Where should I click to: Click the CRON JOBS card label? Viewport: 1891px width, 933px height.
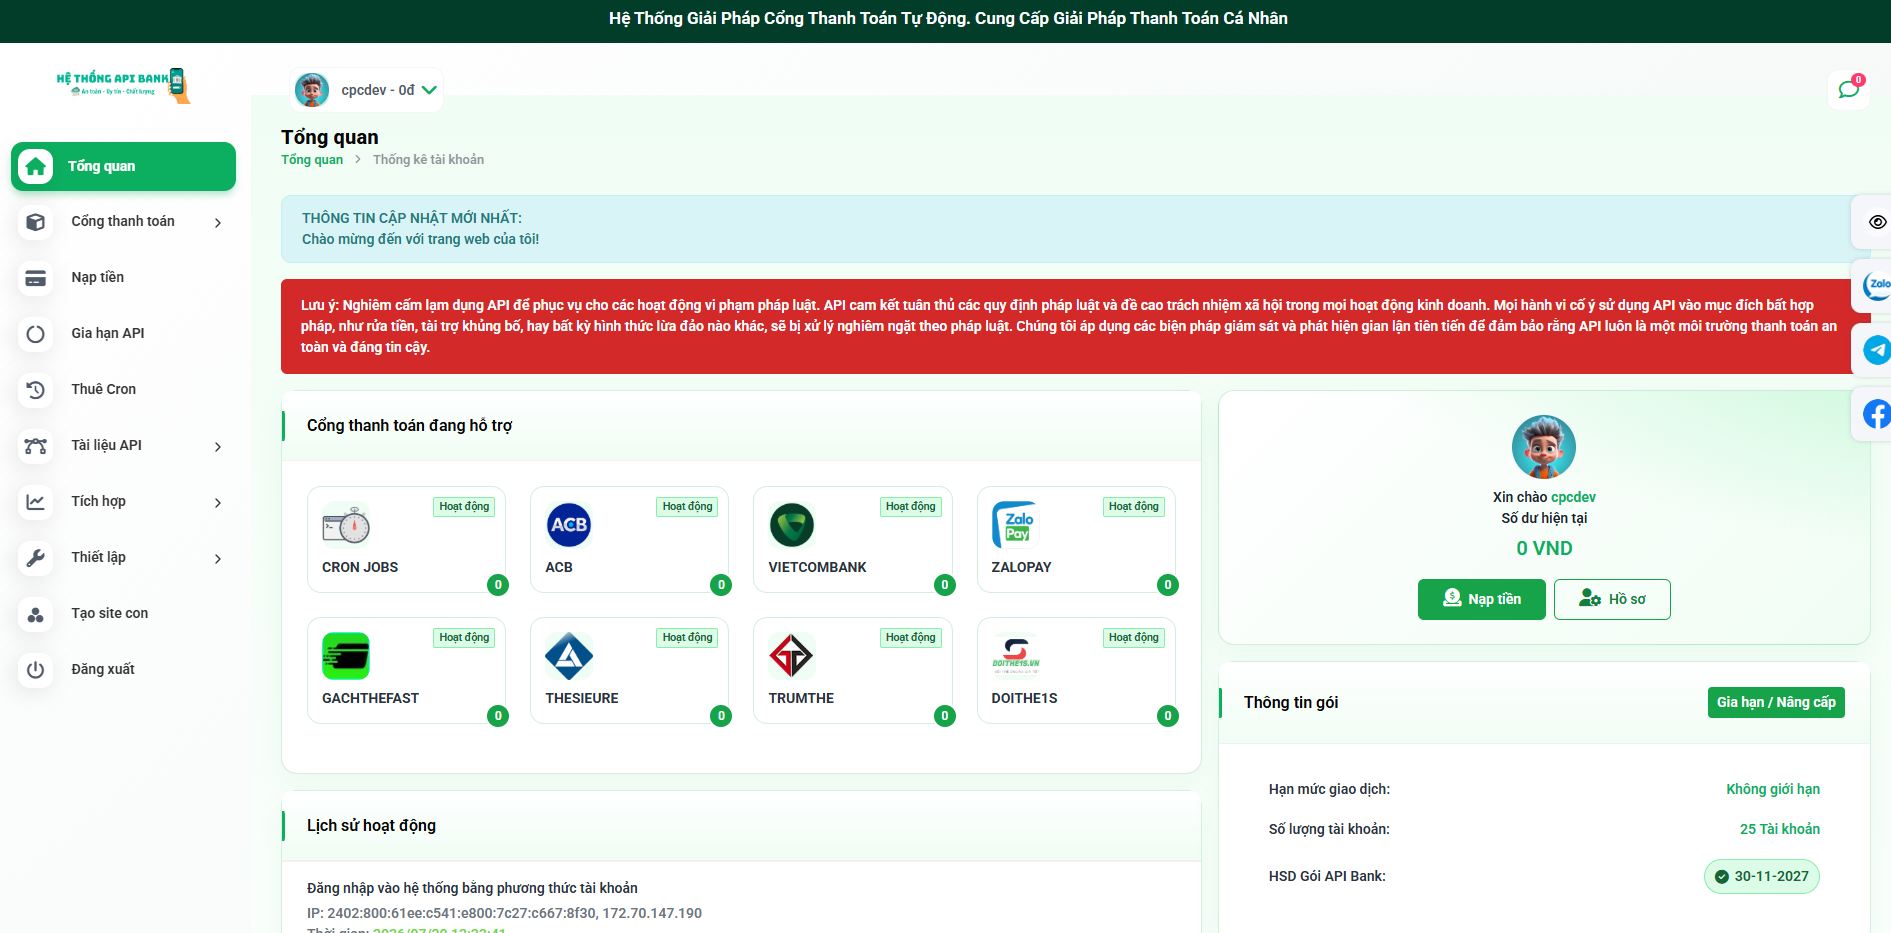[360, 567]
